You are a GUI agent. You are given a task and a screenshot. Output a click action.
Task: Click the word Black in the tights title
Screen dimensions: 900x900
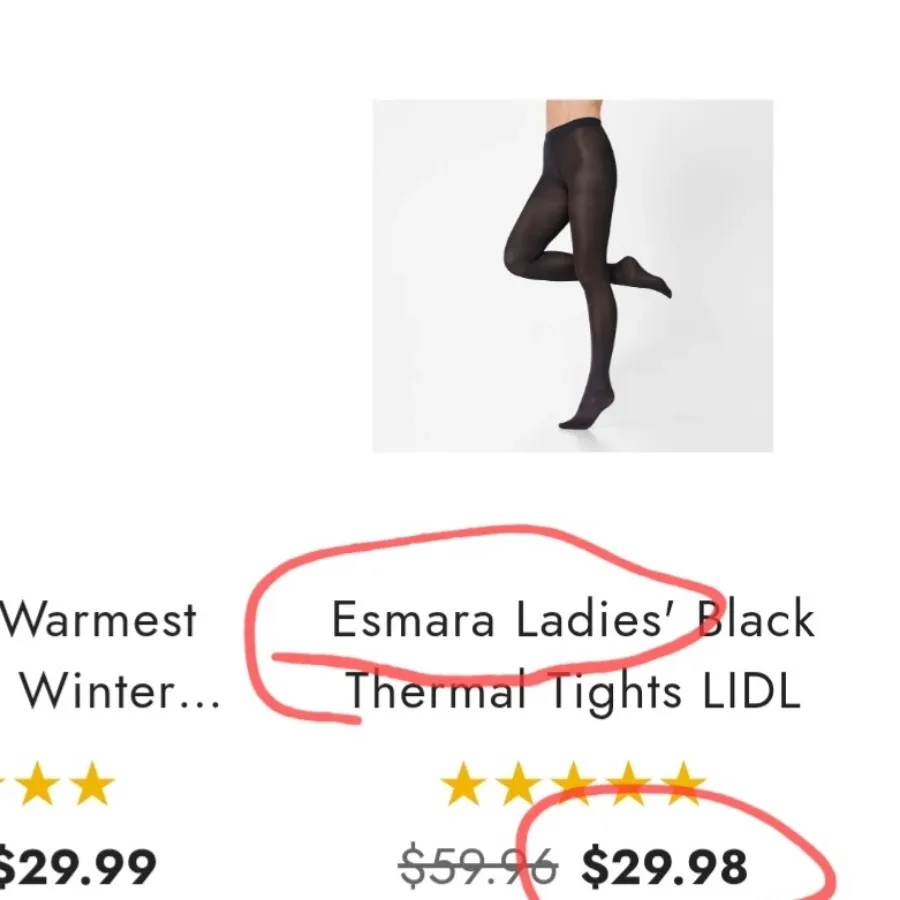click(756, 618)
